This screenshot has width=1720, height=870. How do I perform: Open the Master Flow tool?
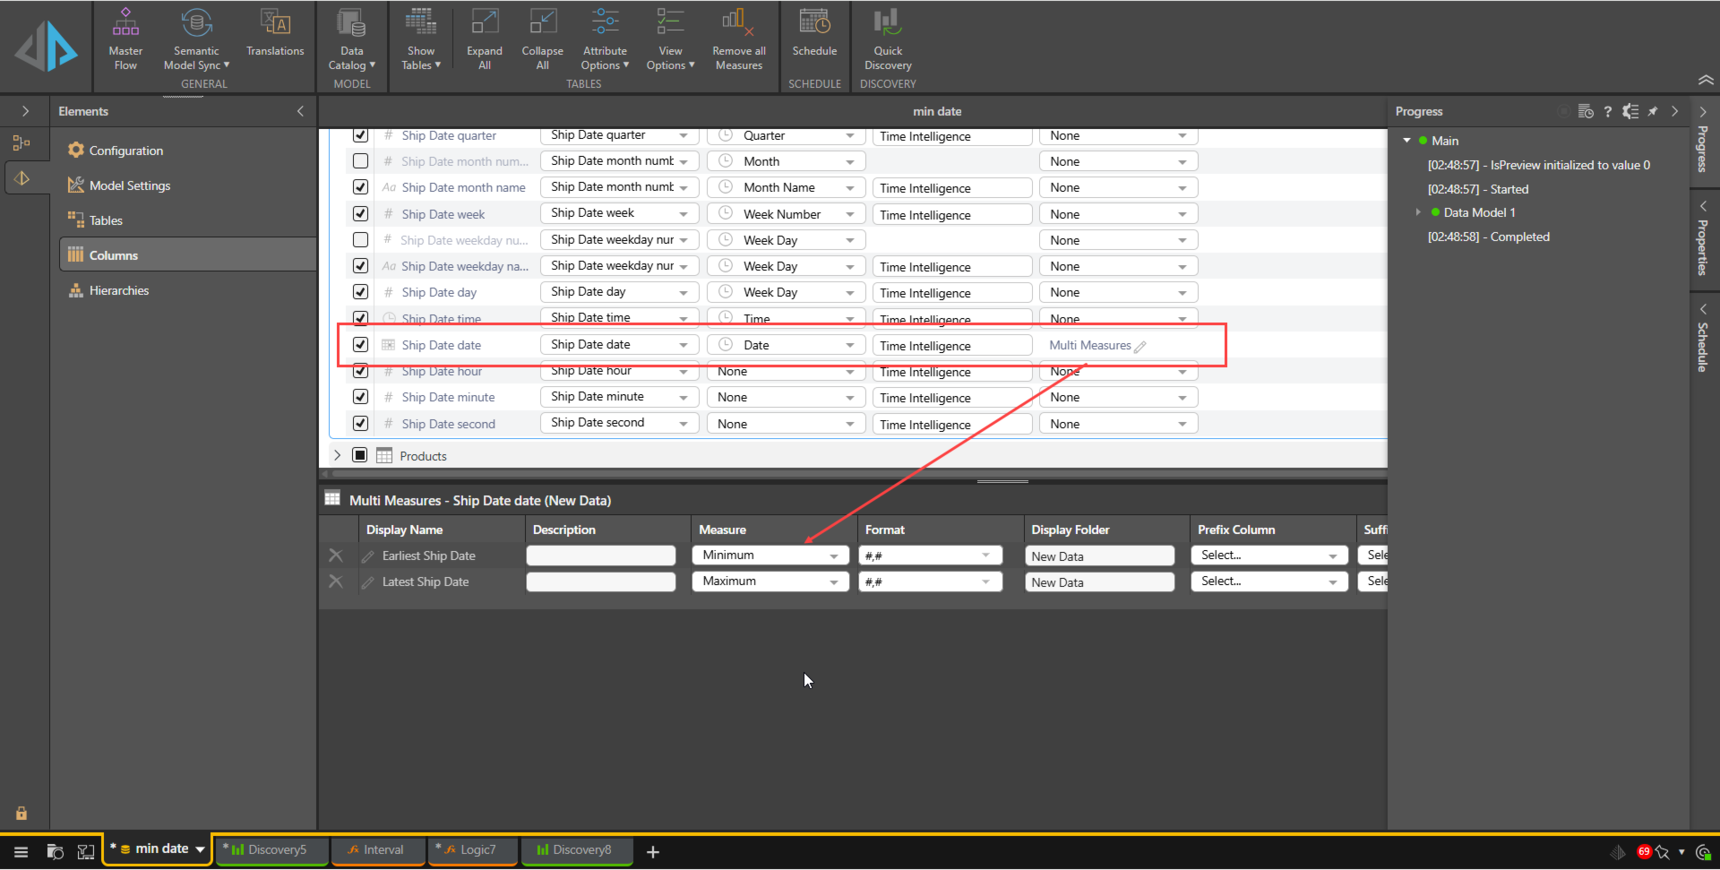[x=125, y=39]
